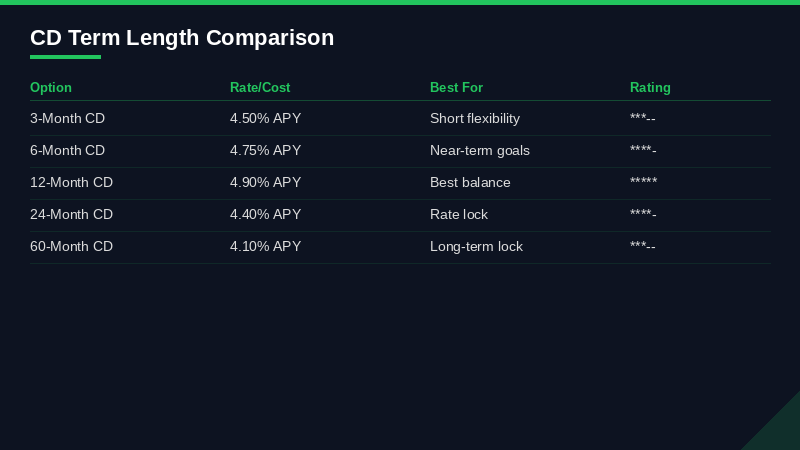This screenshot has width=800, height=450.
Task: Select the Near-term goals text
Action: (x=480, y=151)
